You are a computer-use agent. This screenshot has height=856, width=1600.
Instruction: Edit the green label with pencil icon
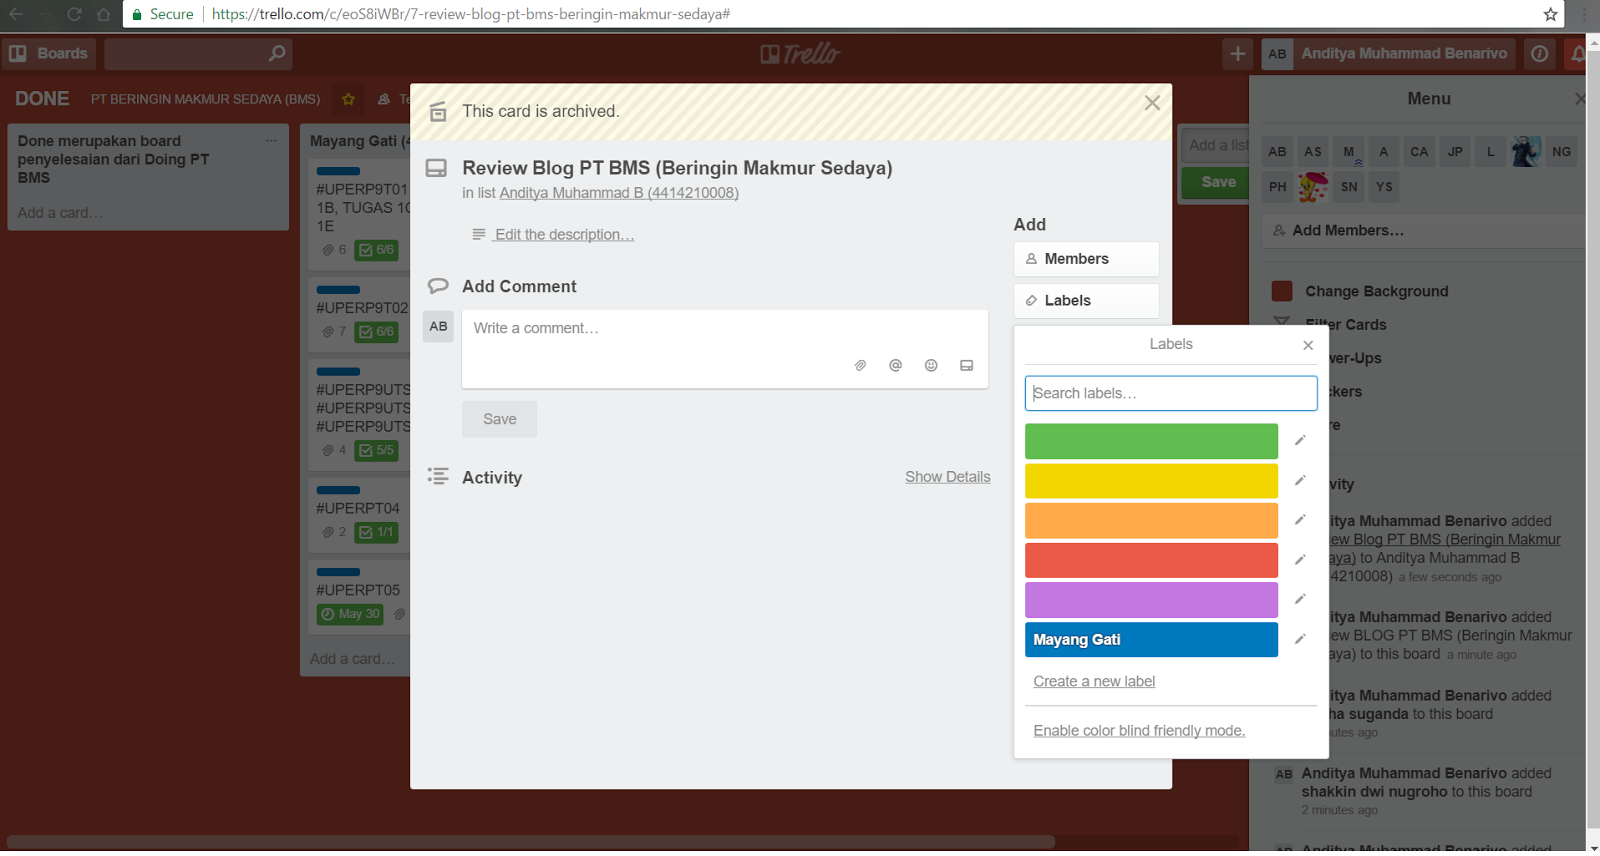point(1300,441)
